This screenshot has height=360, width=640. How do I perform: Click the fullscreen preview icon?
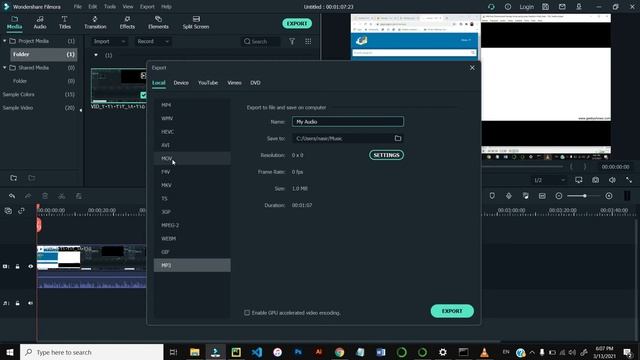(629, 180)
